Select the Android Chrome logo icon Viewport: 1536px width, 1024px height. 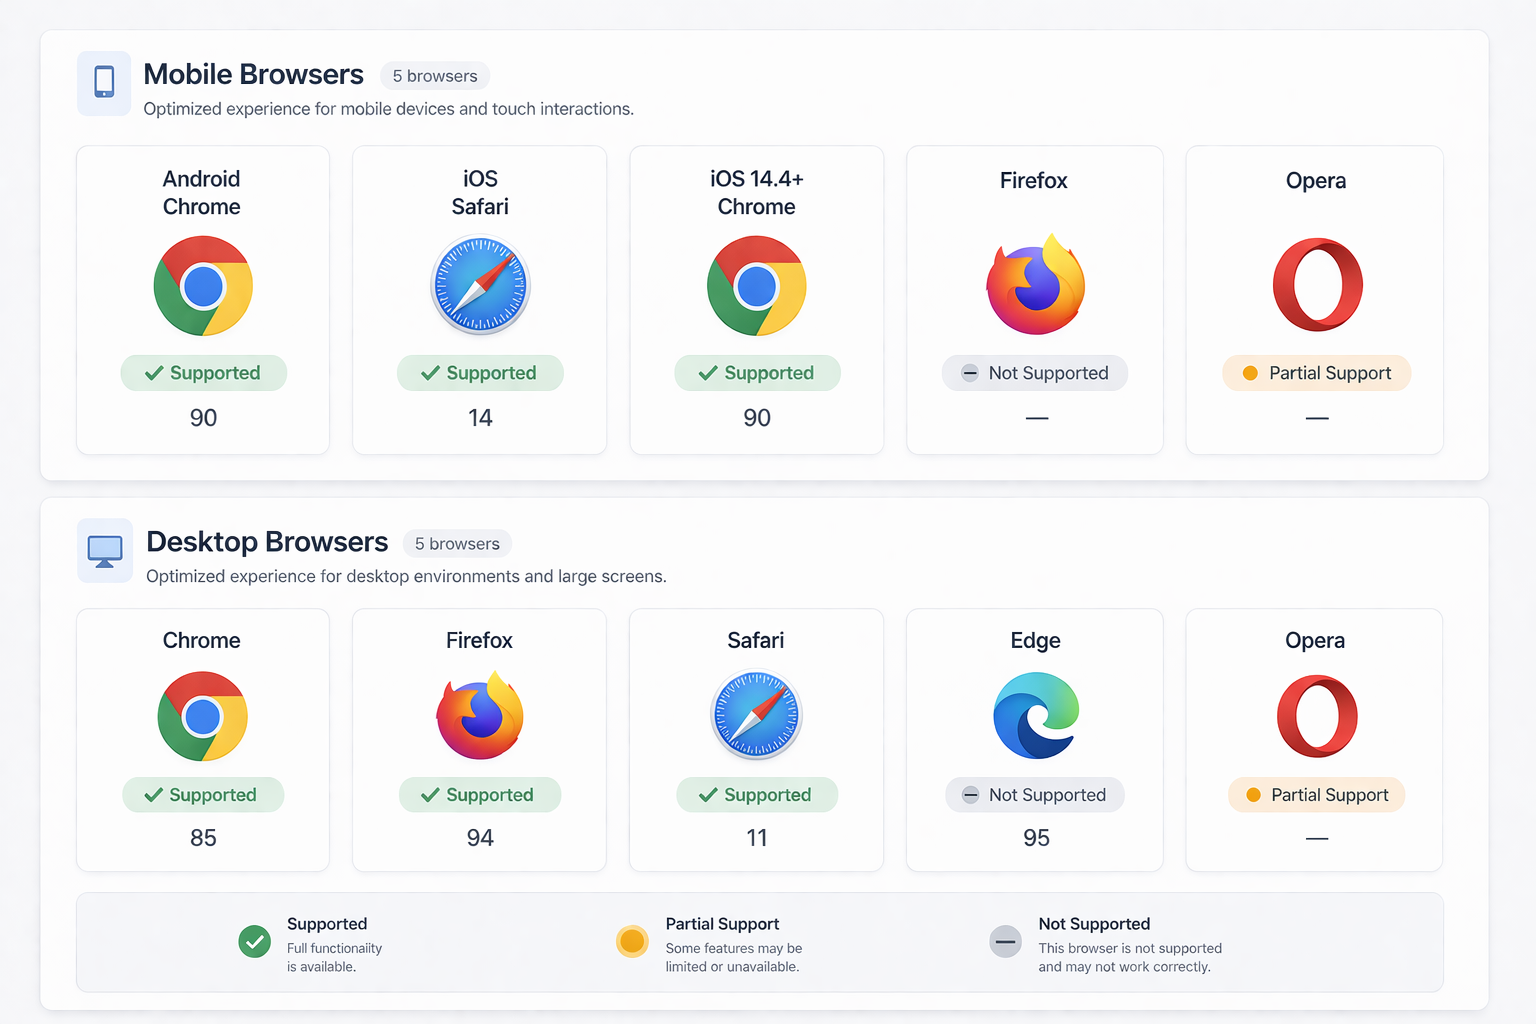[x=203, y=286]
